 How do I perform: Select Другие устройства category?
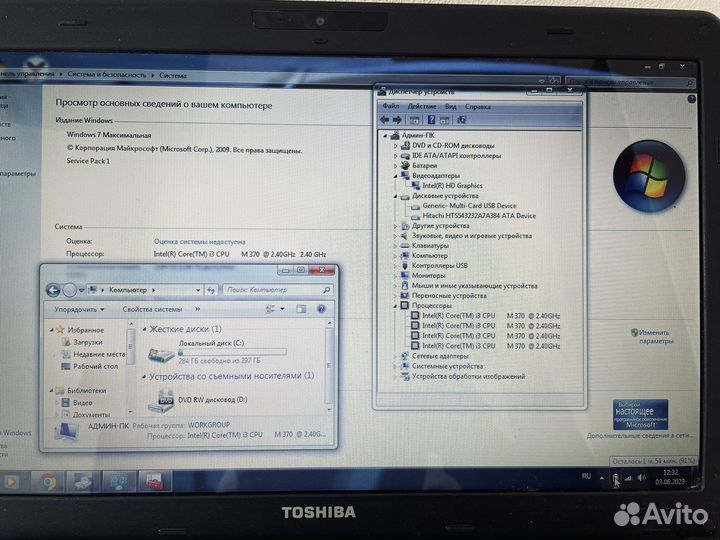(x=440, y=226)
